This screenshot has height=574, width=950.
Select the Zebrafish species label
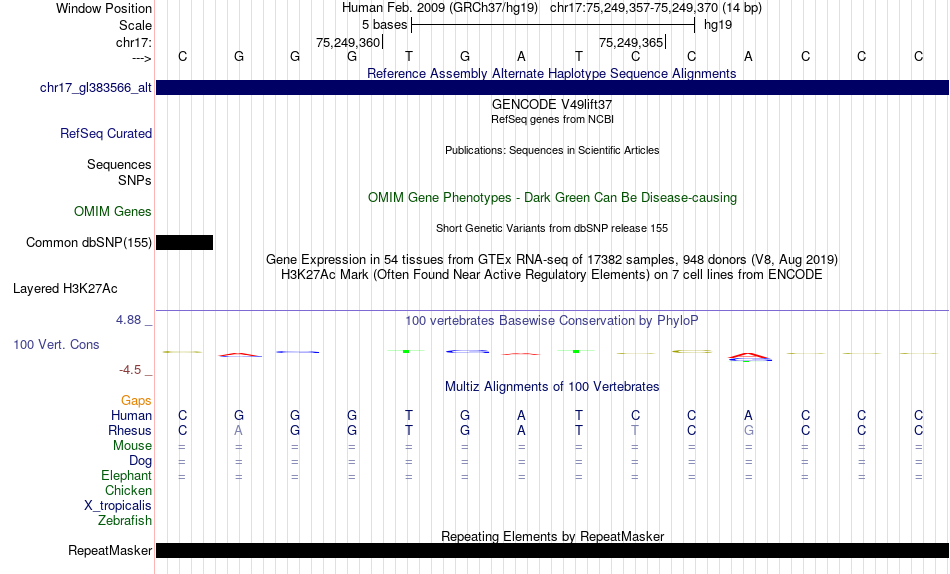tap(125, 521)
